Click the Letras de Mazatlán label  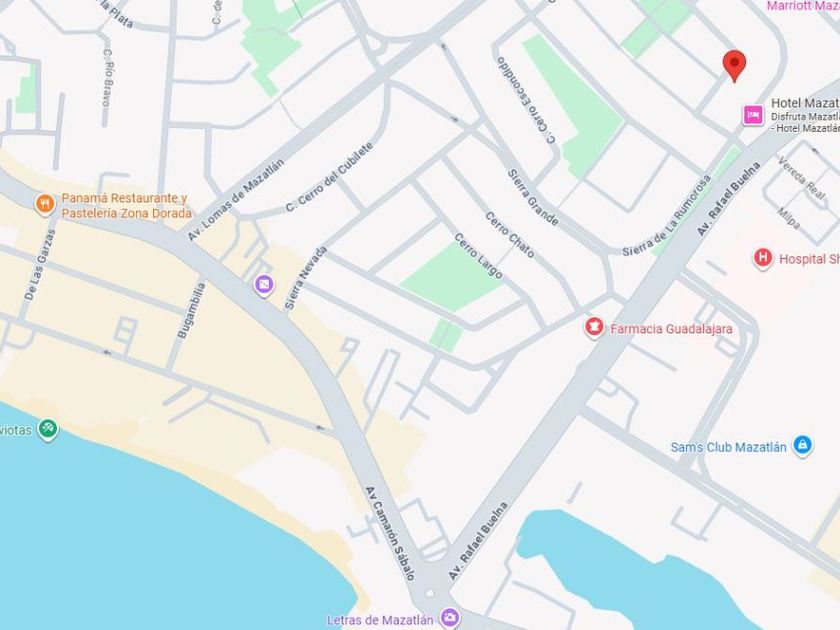pyautogui.click(x=380, y=620)
